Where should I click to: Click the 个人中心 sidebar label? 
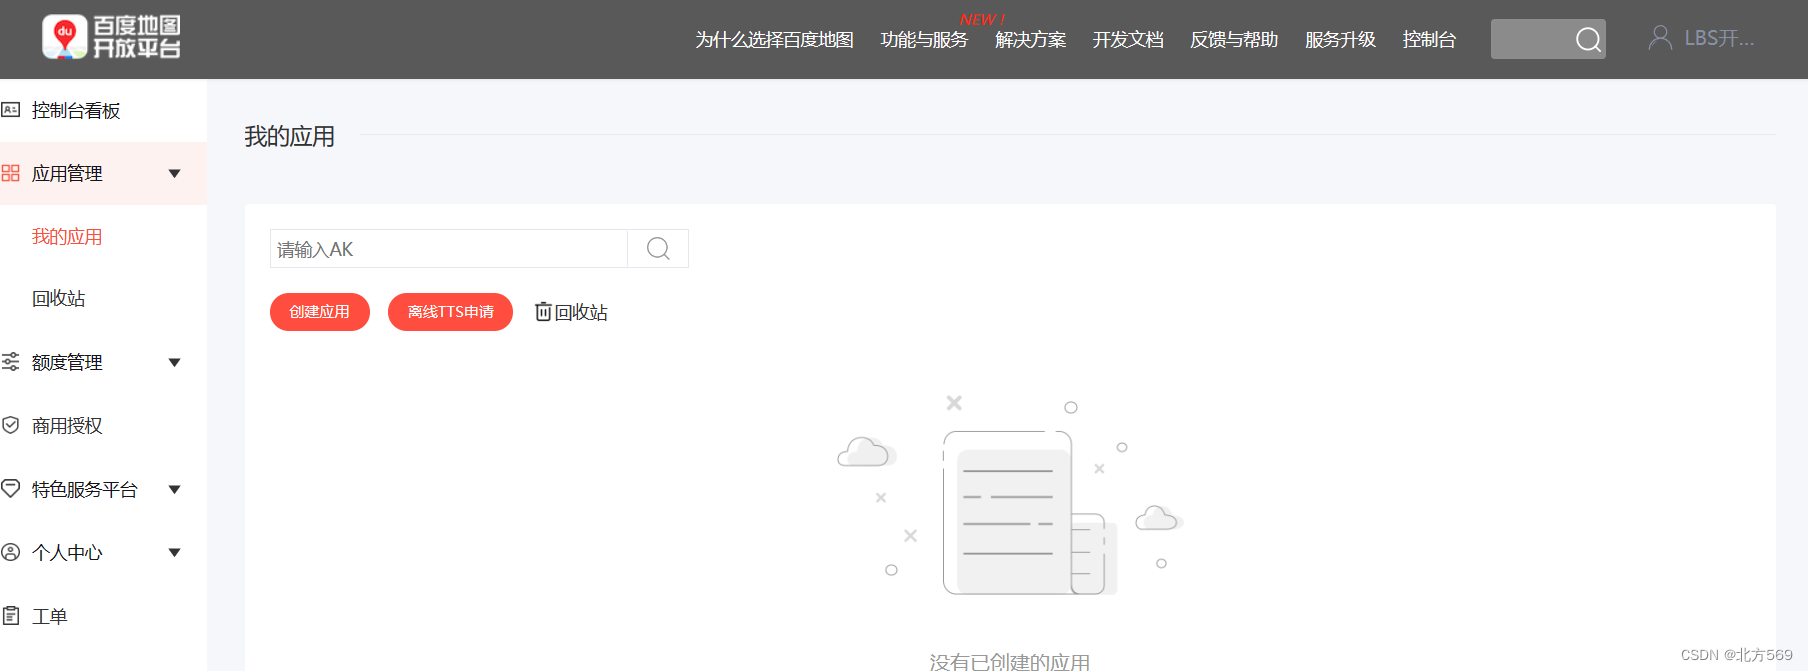coord(67,552)
